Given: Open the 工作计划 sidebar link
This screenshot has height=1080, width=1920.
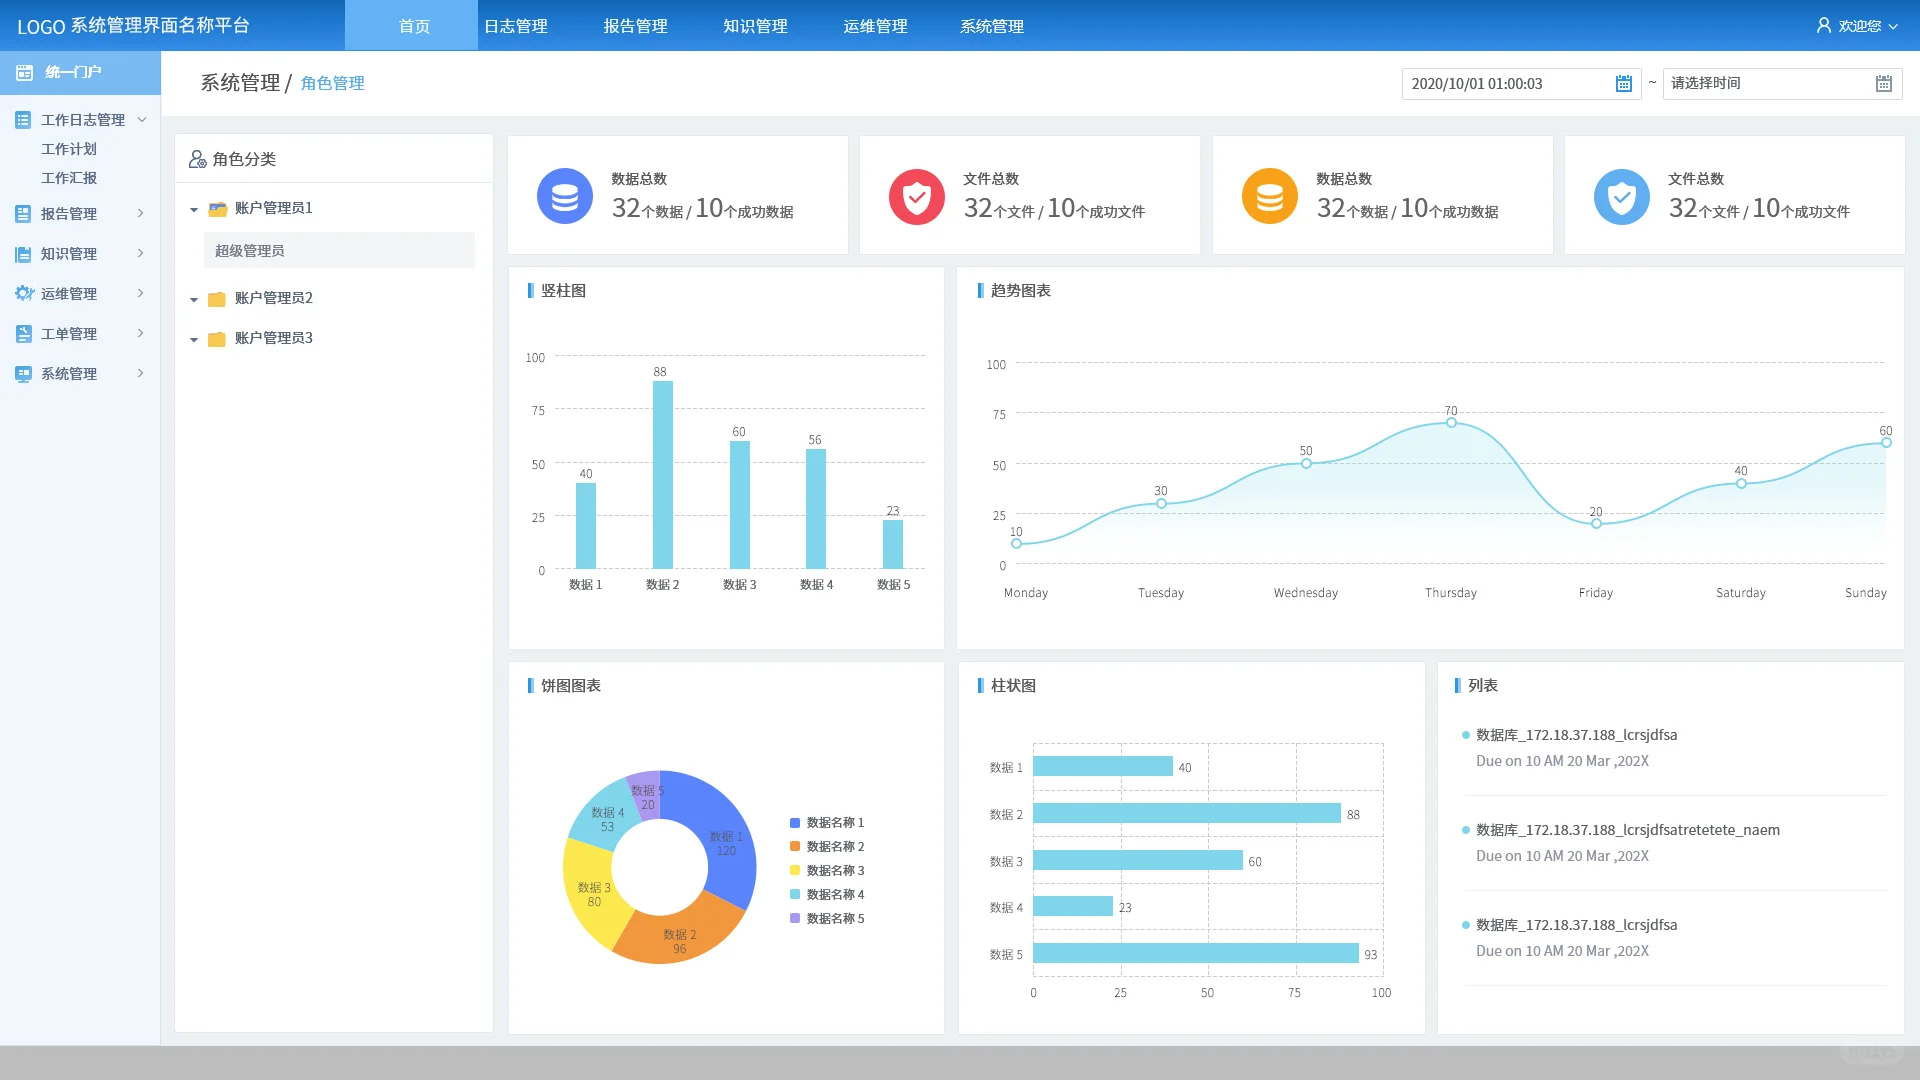Looking at the screenshot, I should (x=69, y=149).
